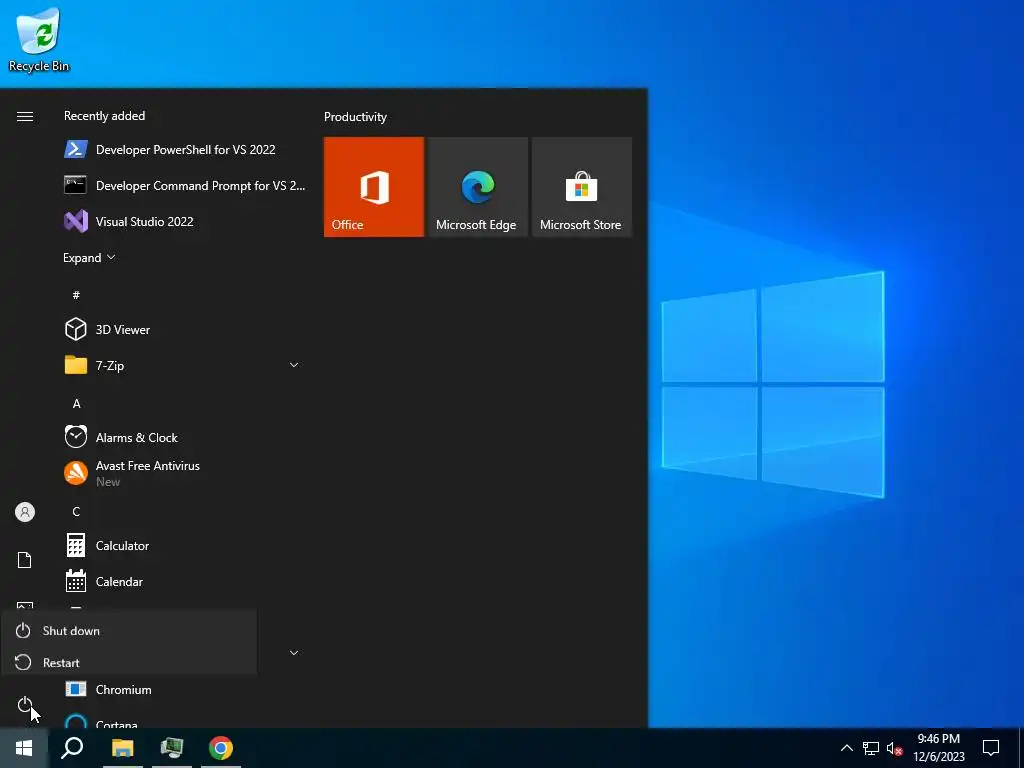The height and width of the screenshot is (768, 1024).
Task: Click the Windows Start button
Action: [24, 748]
